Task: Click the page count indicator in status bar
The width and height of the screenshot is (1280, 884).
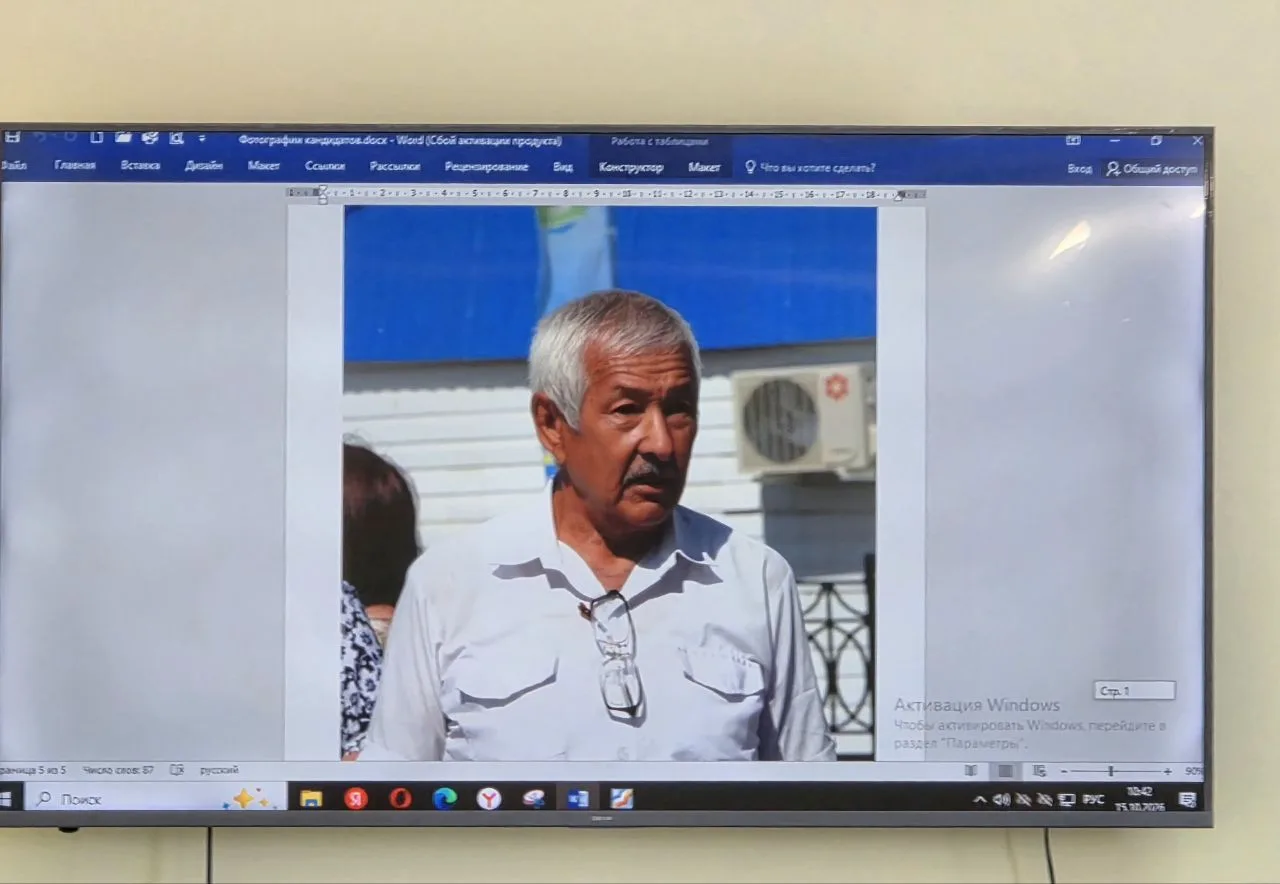Action: click(33, 770)
